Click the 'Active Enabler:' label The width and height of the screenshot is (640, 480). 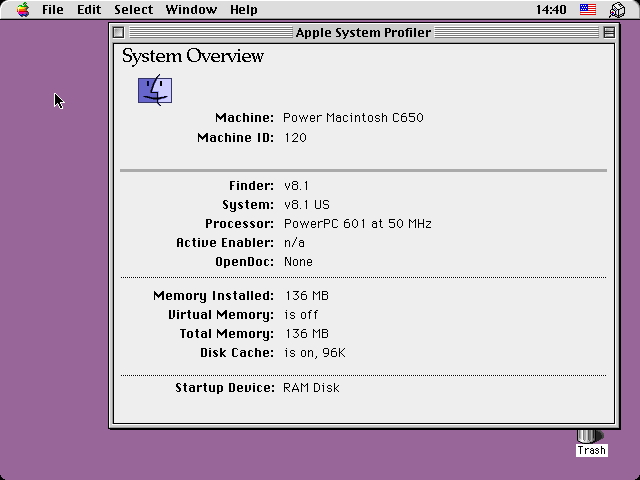225,243
